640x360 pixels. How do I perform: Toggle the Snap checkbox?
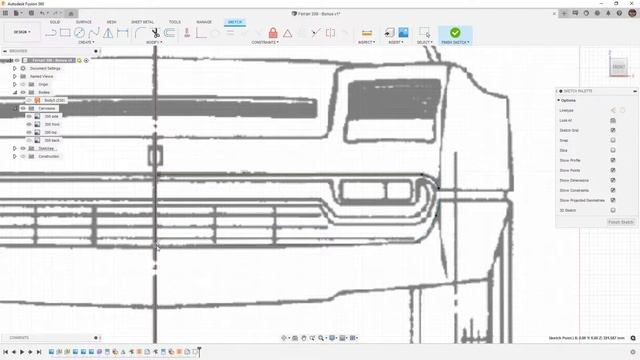pyautogui.click(x=613, y=140)
